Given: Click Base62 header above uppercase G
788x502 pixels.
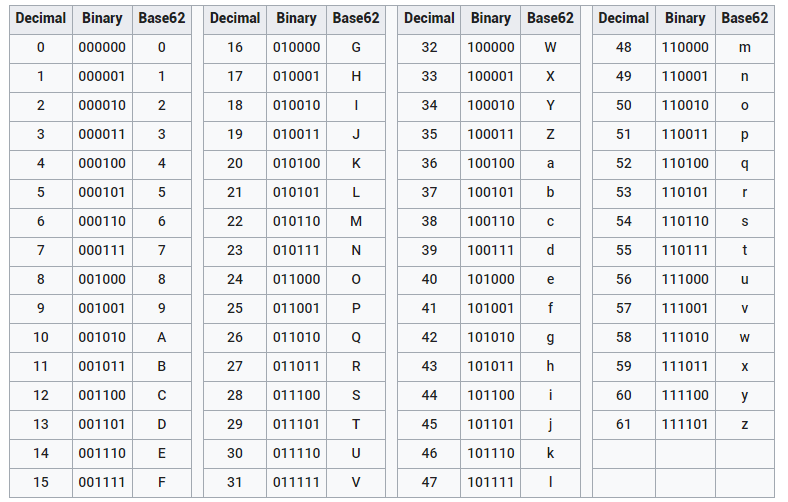Looking at the screenshot, I should (x=356, y=19).
